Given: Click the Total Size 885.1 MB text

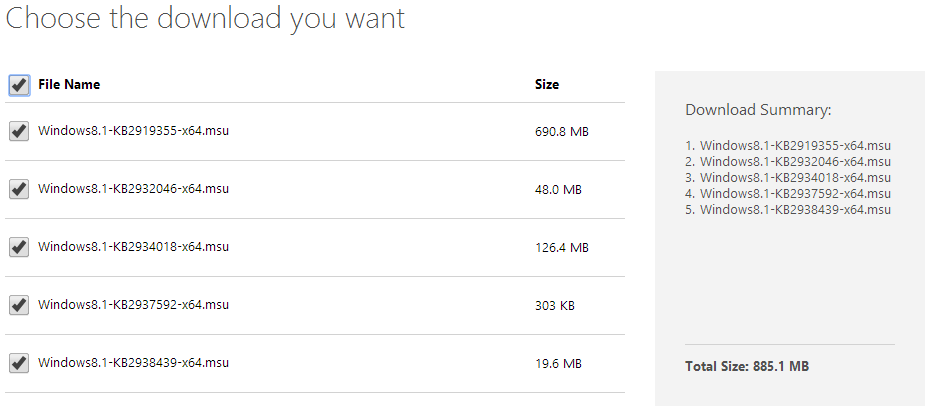Looking at the screenshot, I should pos(747,367).
